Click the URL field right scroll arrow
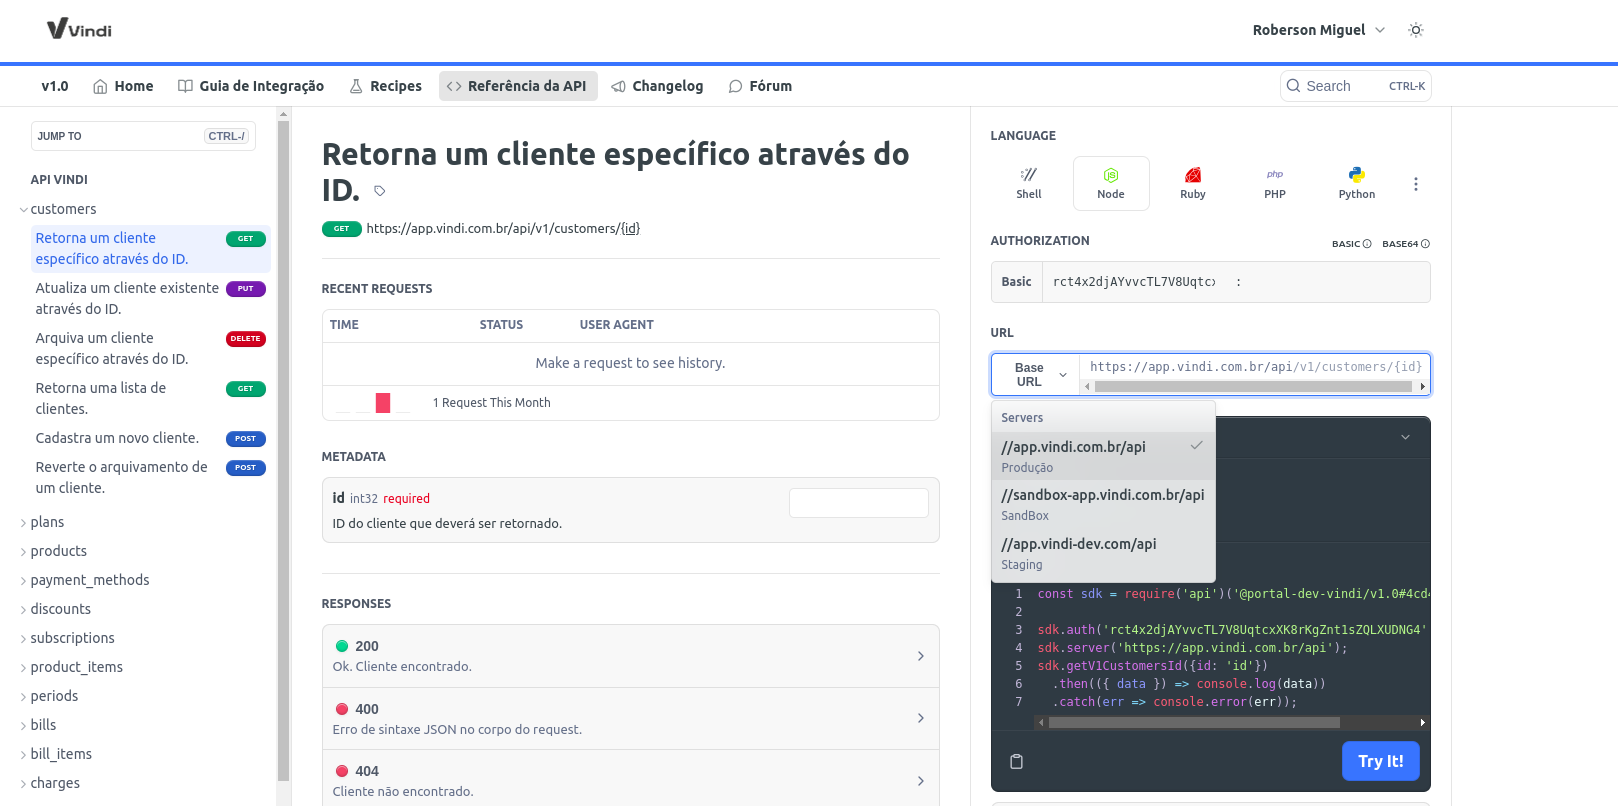Screen dimensions: 1618x806 click(x=1422, y=386)
